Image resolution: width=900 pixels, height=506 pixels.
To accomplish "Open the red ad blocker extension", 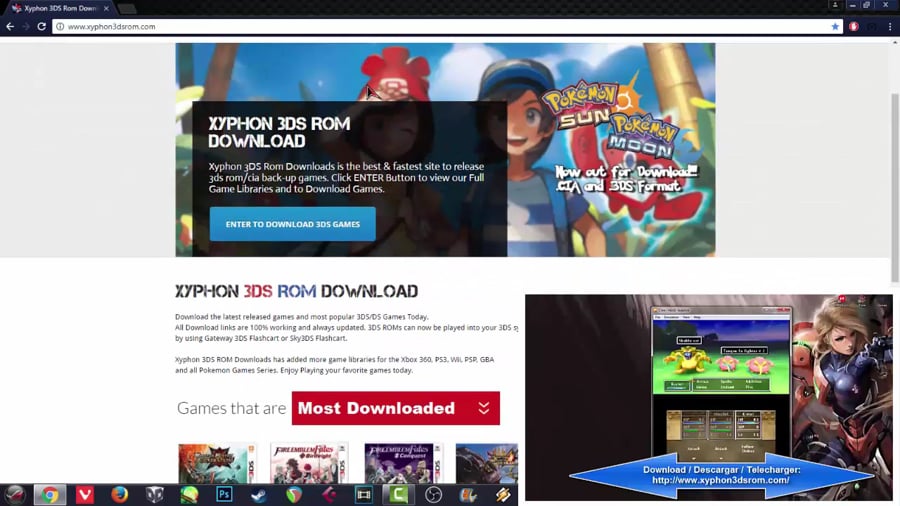I will (854, 26).
